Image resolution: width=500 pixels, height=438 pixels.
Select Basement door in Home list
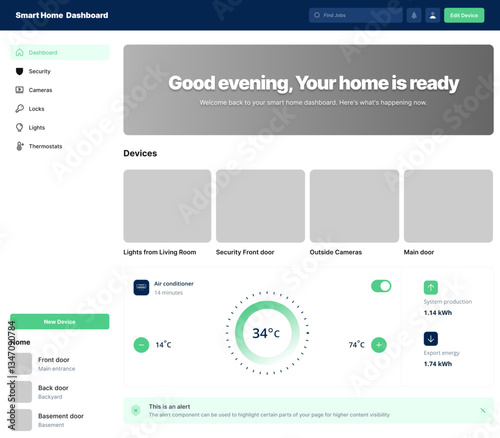click(x=60, y=420)
